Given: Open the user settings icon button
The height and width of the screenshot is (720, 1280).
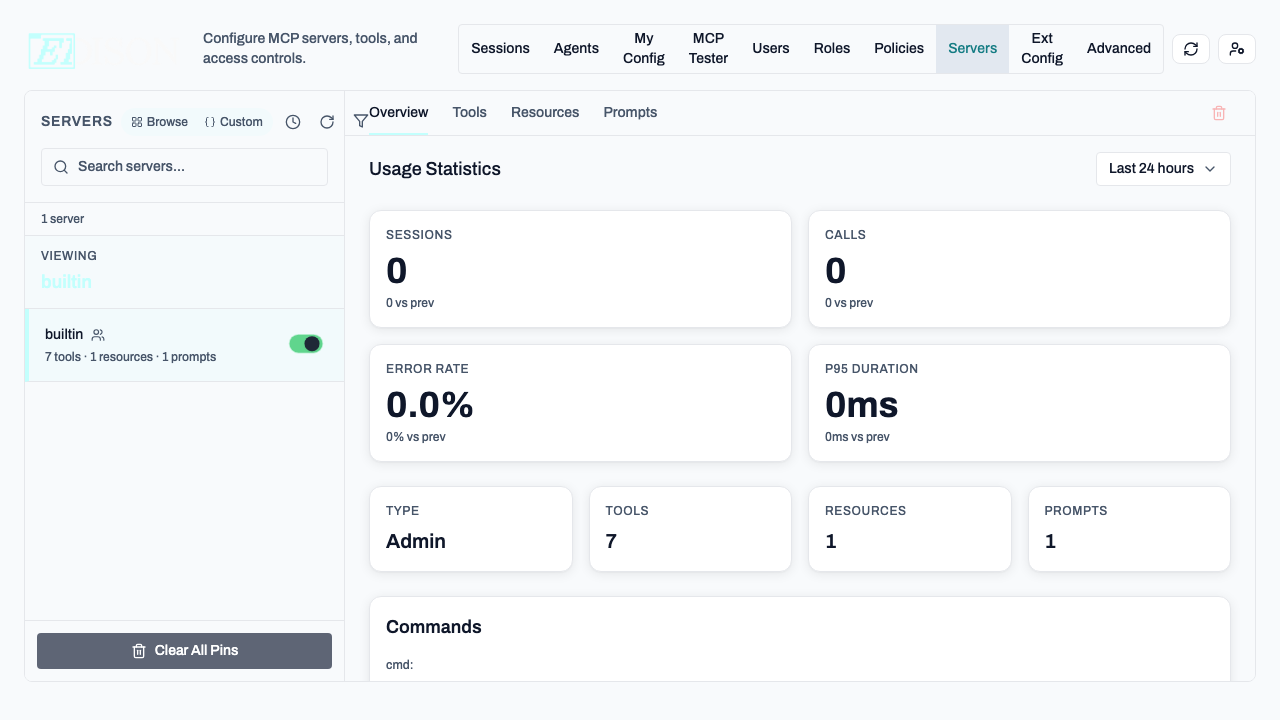Looking at the screenshot, I should (x=1236, y=49).
